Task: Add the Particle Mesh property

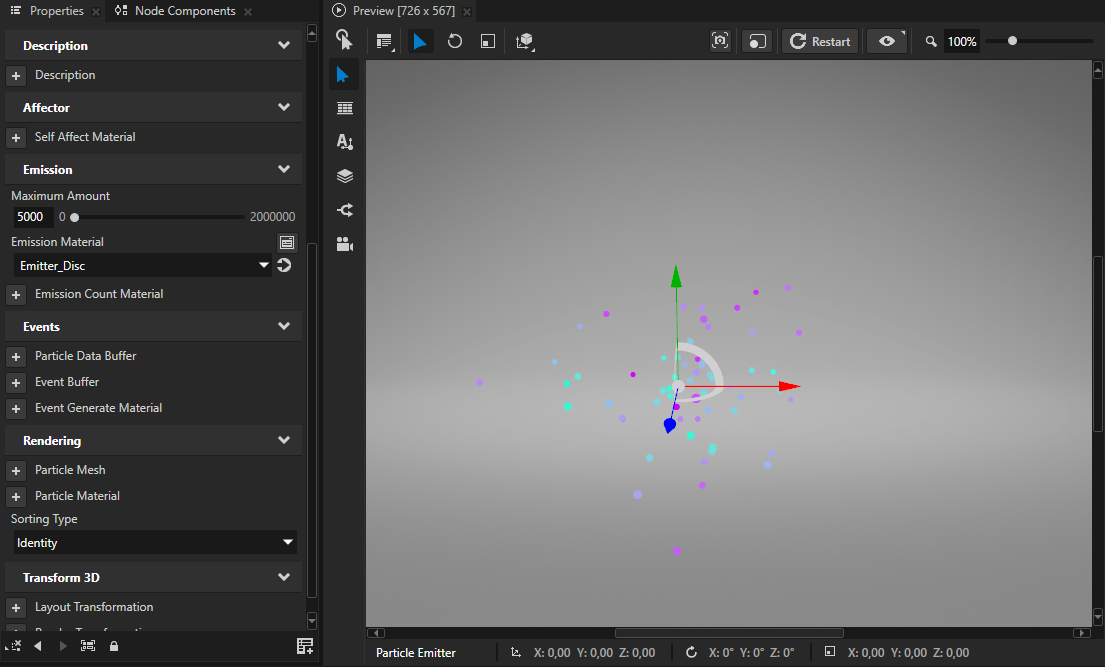Action: (16, 470)
